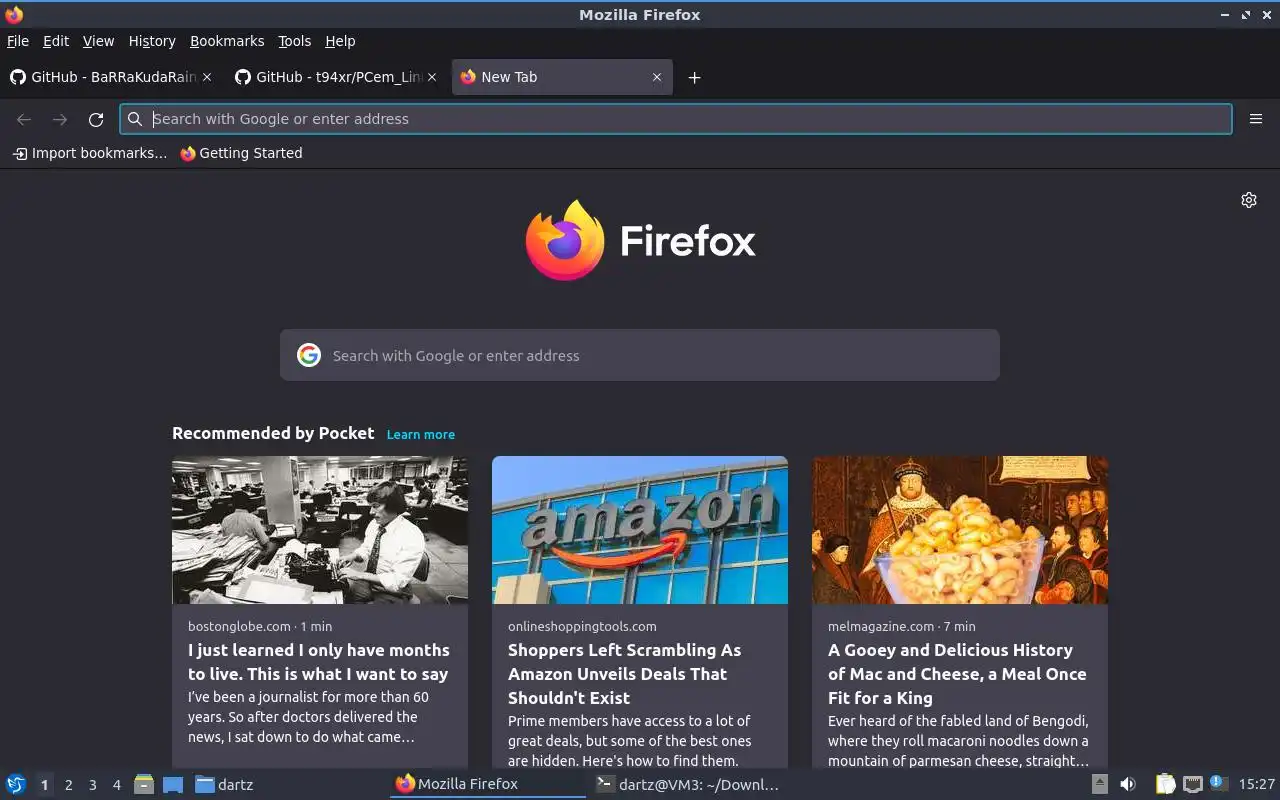This screenshot has height=800, width=1280.
Task: Open the Lubuntu start menu icon
Action: 16,784
